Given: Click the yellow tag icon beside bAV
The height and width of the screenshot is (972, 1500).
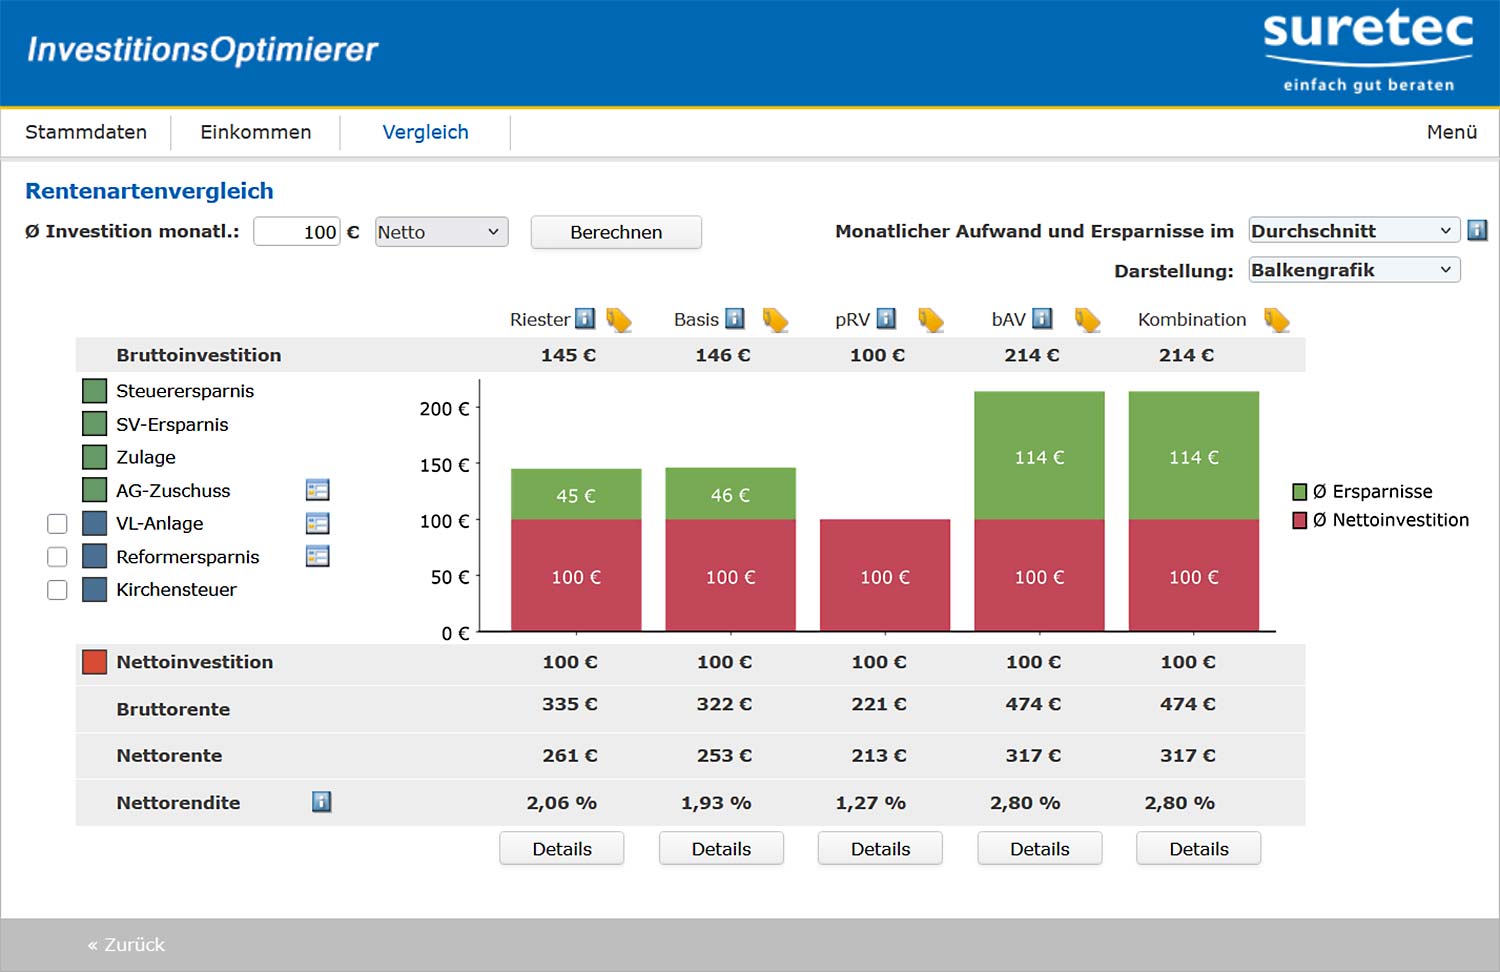Looking at the screenshot, I should [x=1087, y=320].
